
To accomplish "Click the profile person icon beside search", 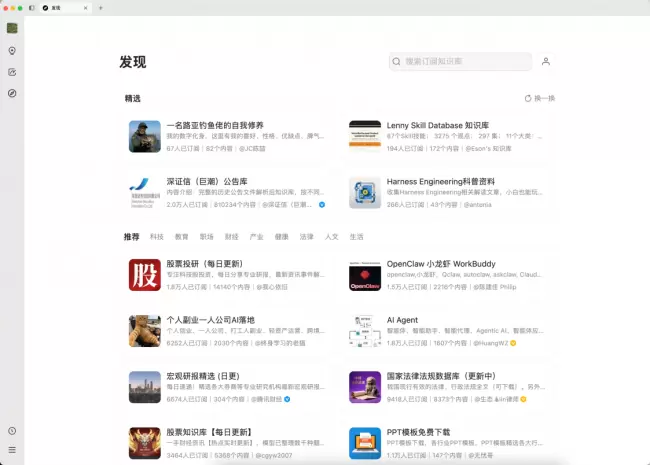I will pos(545,61).
